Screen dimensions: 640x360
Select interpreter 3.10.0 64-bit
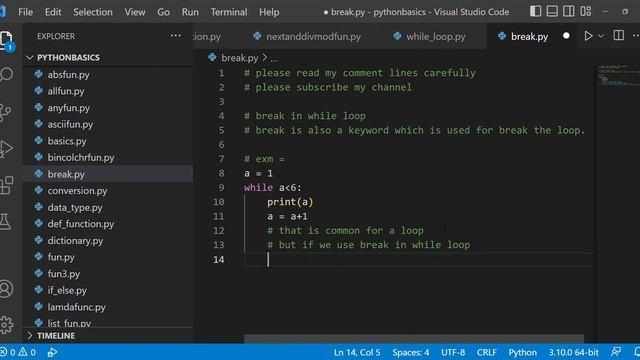pyautogui.click(x=573, y=352)
